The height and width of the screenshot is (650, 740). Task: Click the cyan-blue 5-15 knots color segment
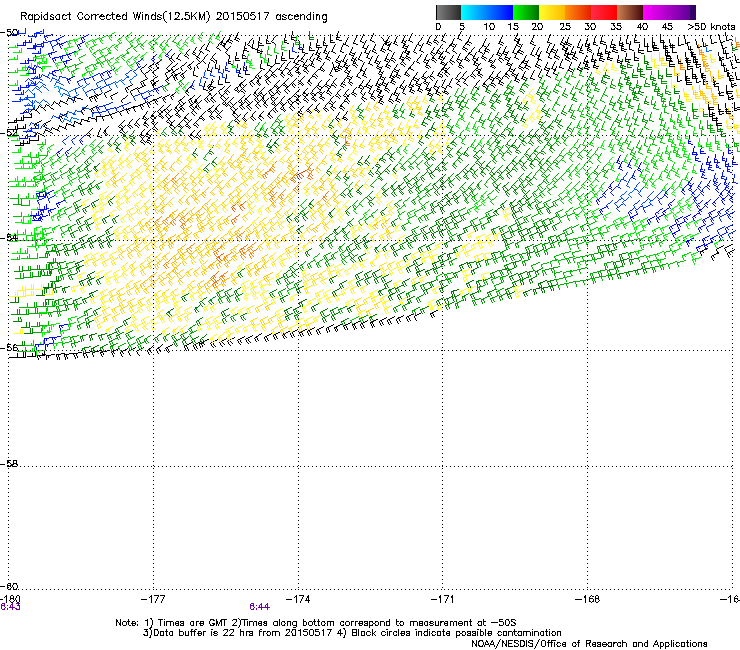(487, 12)
